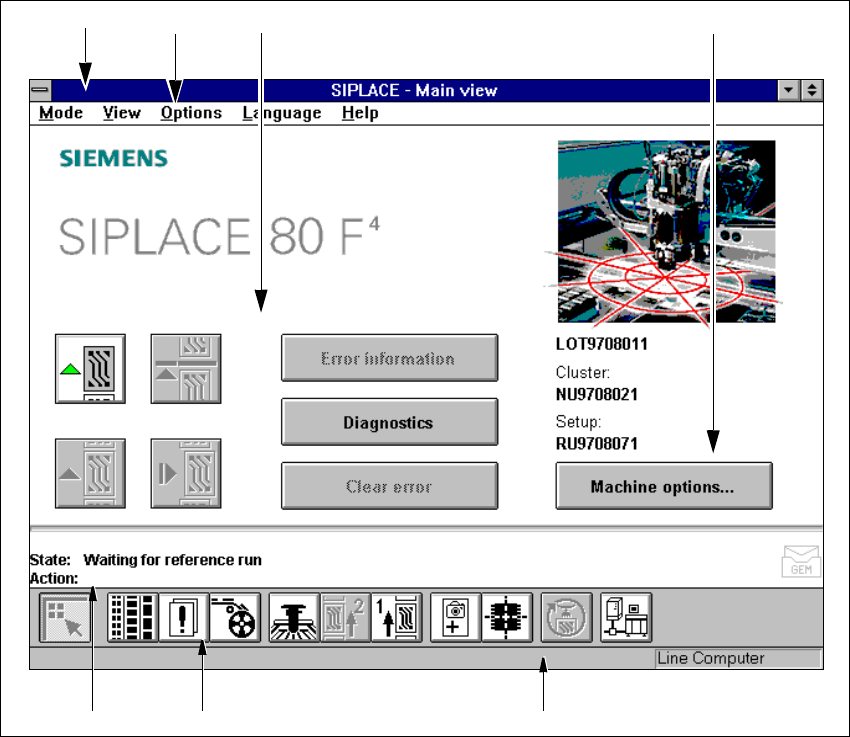The image size is (850, 737).
Task: Click the setup value RU9708071
Action: [597, 444]
